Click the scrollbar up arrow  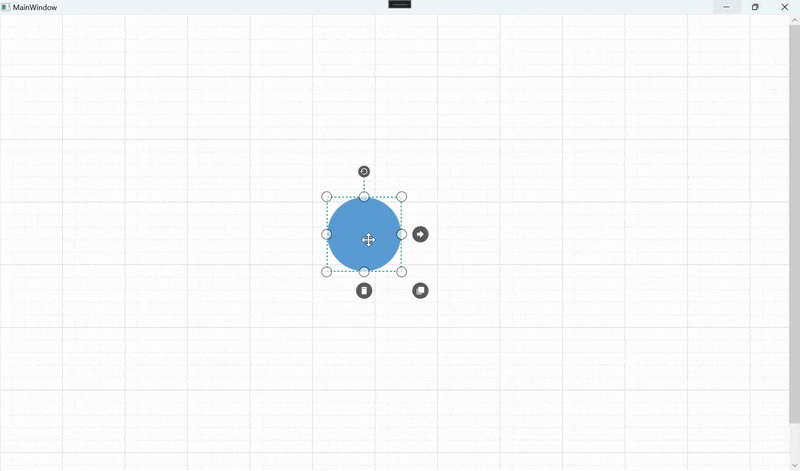(794, 19)
